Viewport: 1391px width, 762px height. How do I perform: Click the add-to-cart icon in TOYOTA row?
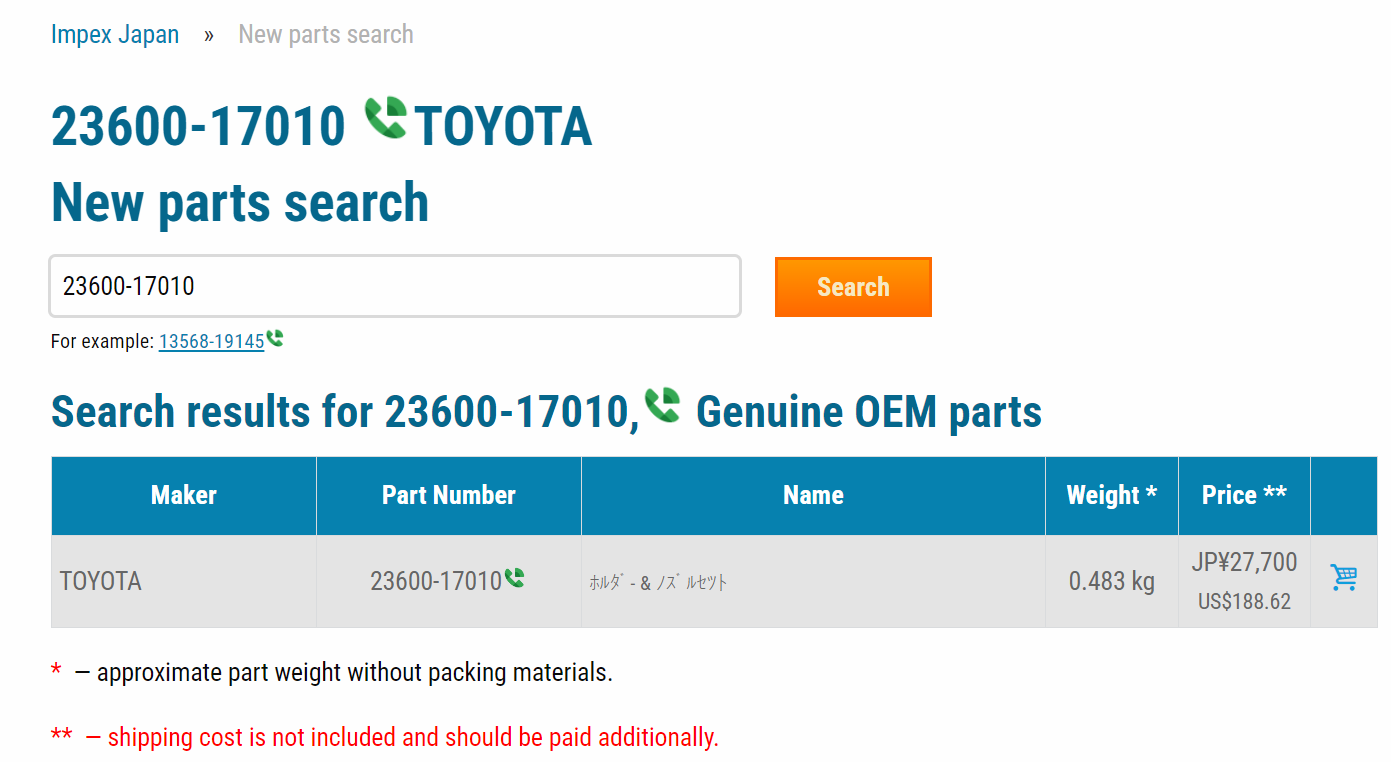coord(1343,577)
